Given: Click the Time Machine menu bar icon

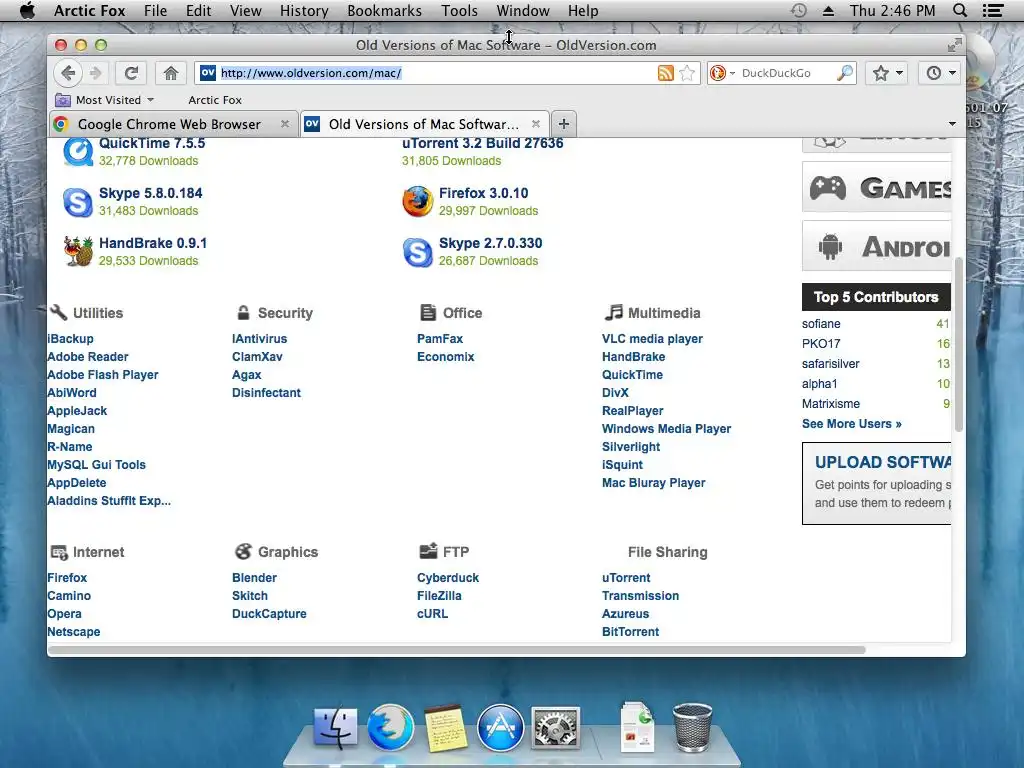Looking at the screenshot, I should pyautogui.click(x=798, y=10).
